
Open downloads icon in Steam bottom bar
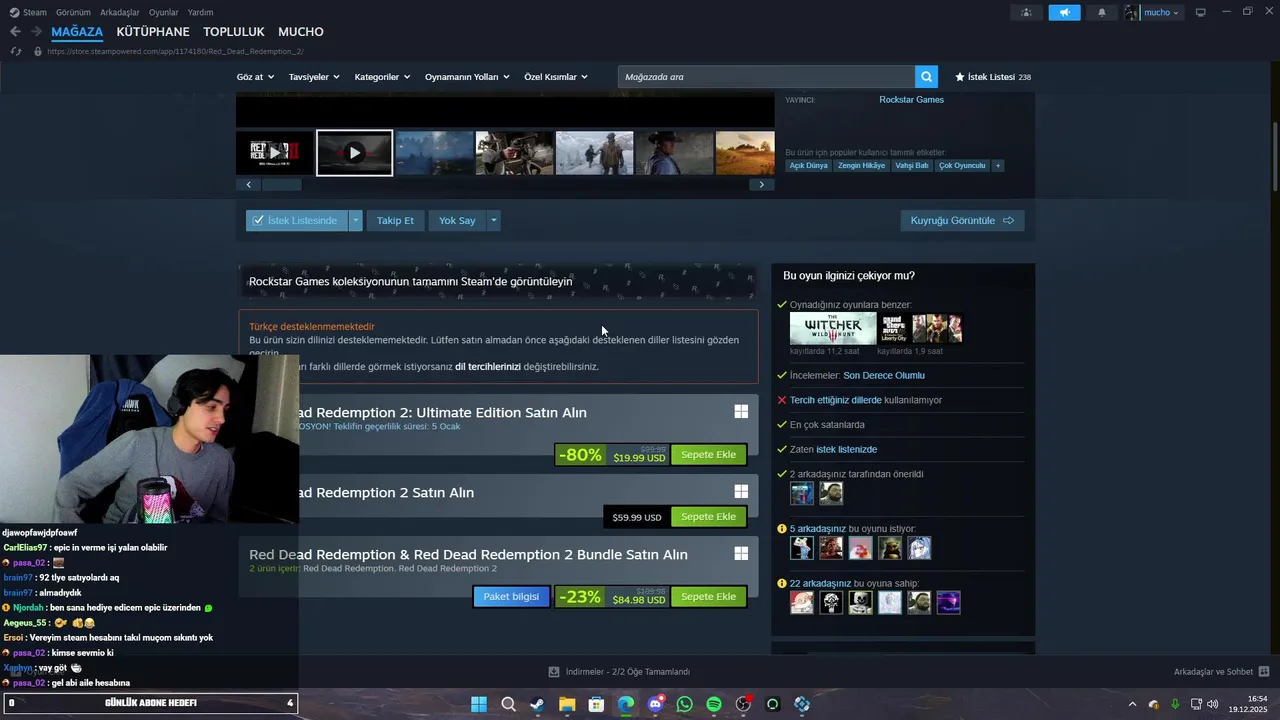[x=554, y=672]
